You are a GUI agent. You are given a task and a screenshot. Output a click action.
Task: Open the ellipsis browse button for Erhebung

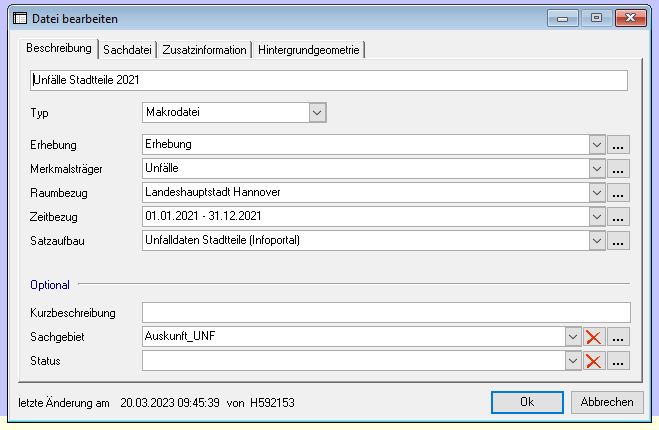point(619,145)
